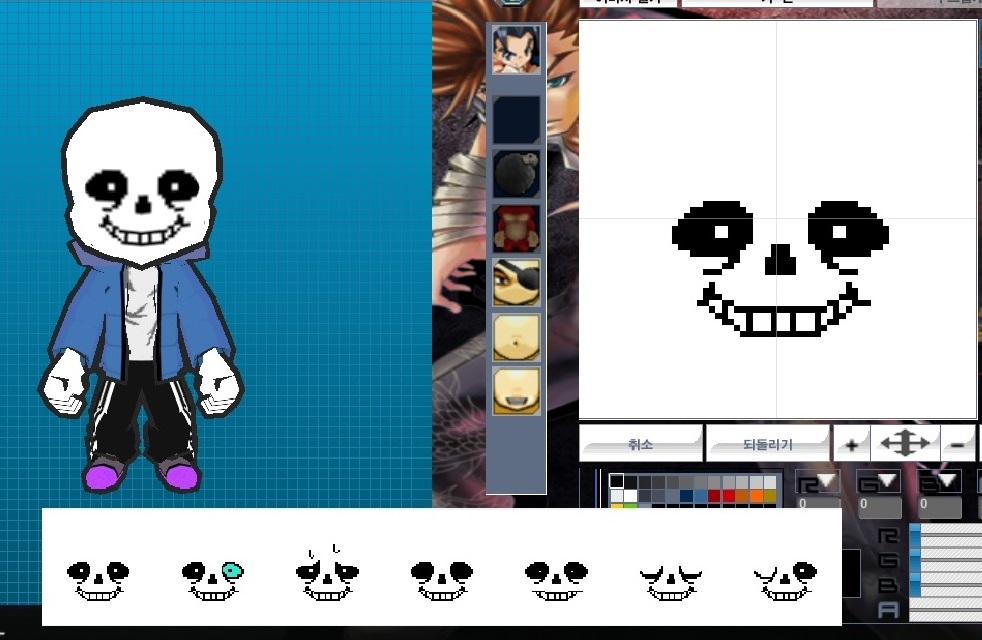Screen dimensions: 982x640
Task: Click the A (alpha) slider track
Action: click(x=946, y=610)
